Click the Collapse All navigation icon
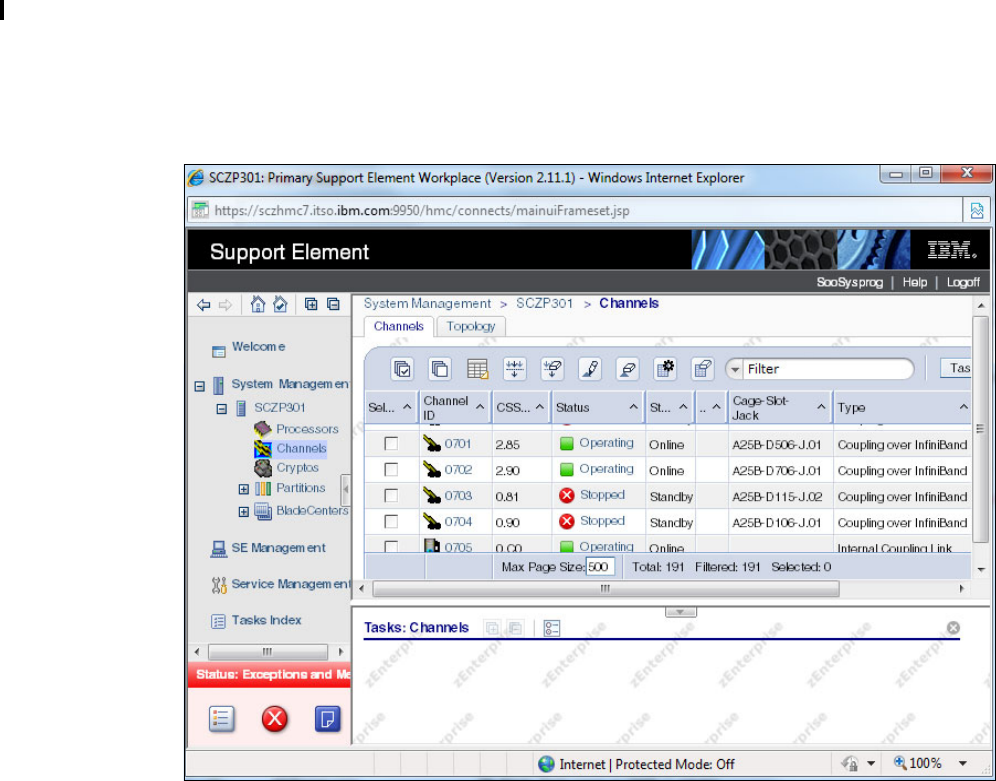The height and width of the screenshot is (781, 996). [x=333, y=304]
